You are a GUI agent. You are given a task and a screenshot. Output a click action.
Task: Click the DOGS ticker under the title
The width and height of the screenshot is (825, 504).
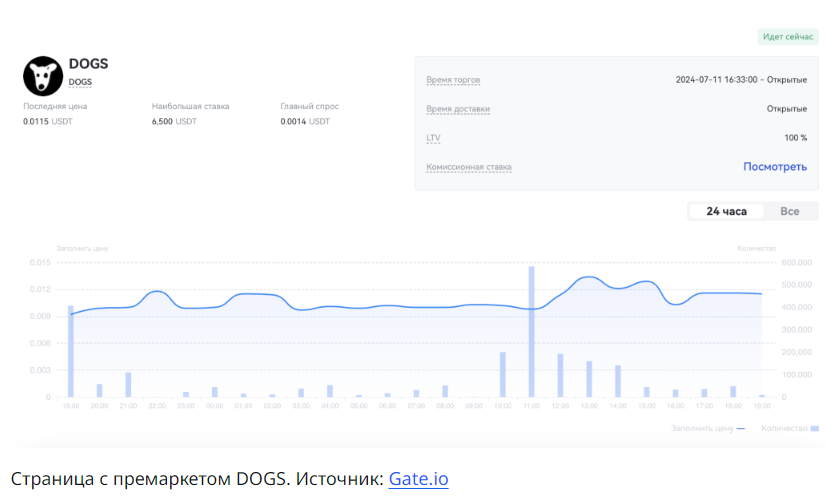(80, 82)
